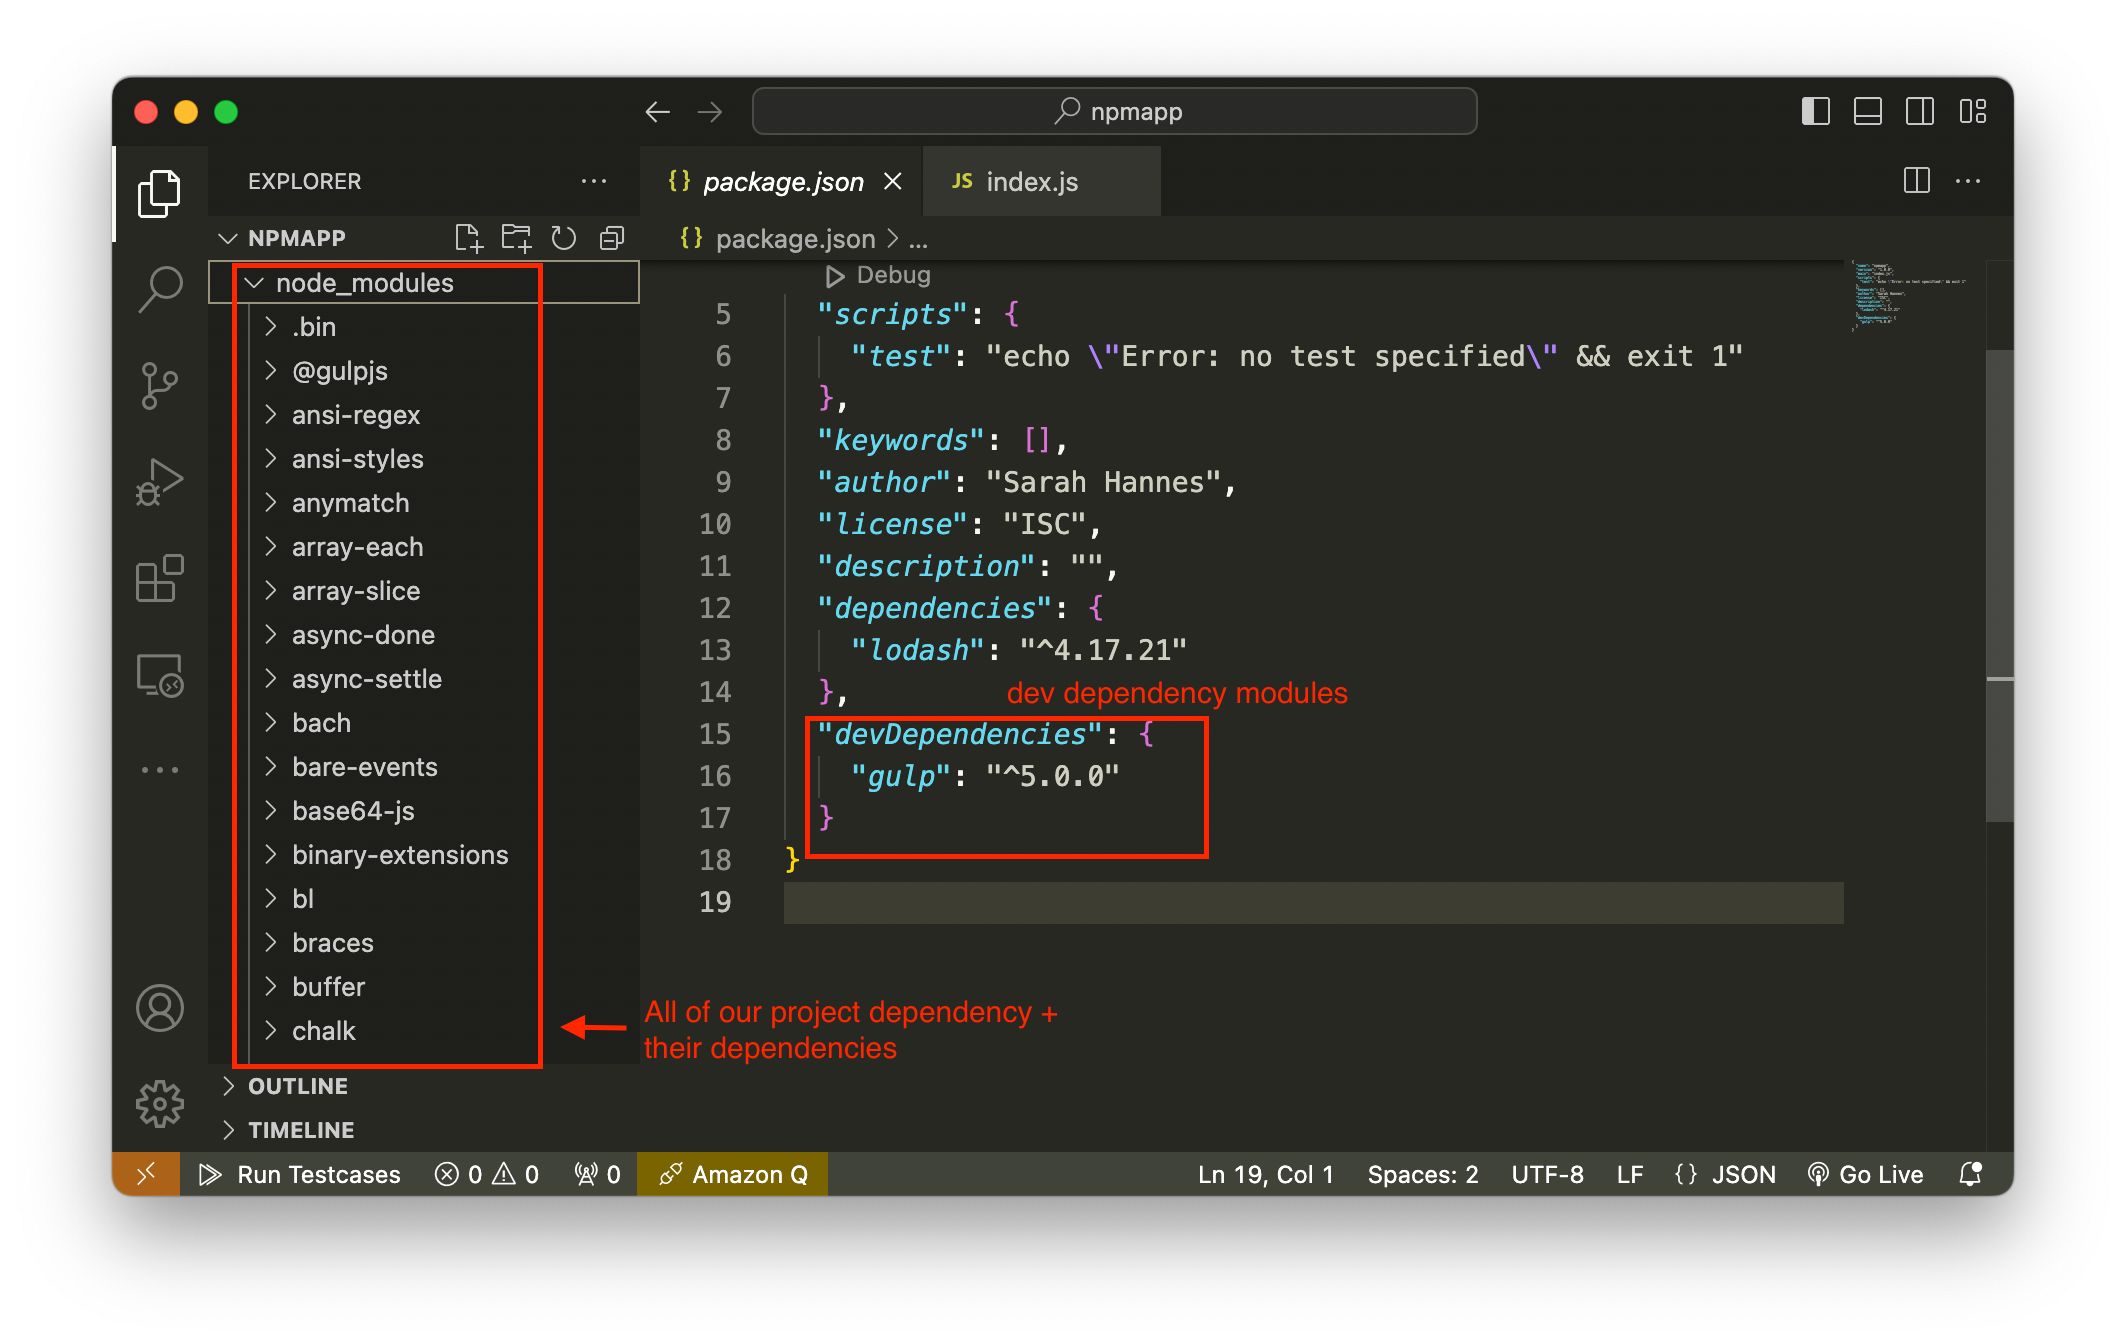
Task: Go forward with the navigation arrow
Action: coord(710,111)
